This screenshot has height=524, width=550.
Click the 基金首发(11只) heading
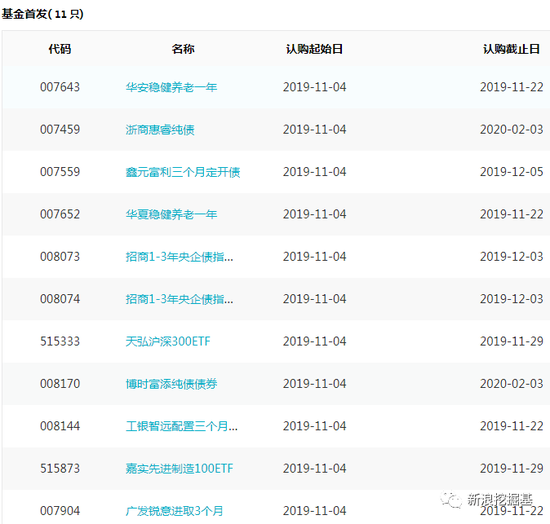coord(42,14)
